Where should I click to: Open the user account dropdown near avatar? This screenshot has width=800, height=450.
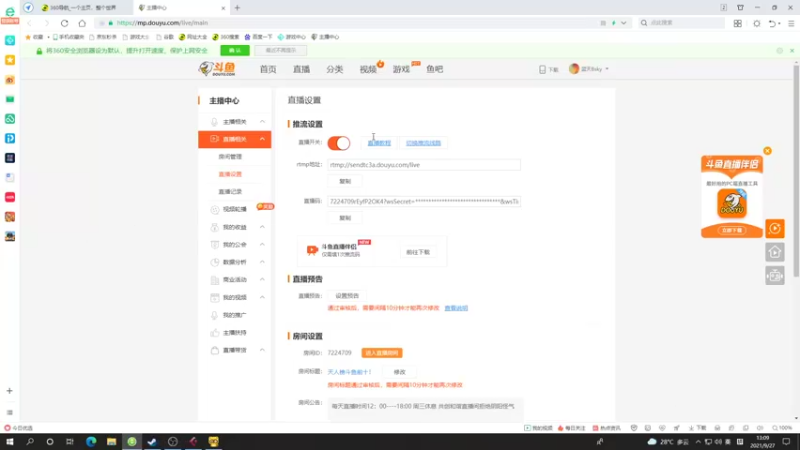point(589,69)
